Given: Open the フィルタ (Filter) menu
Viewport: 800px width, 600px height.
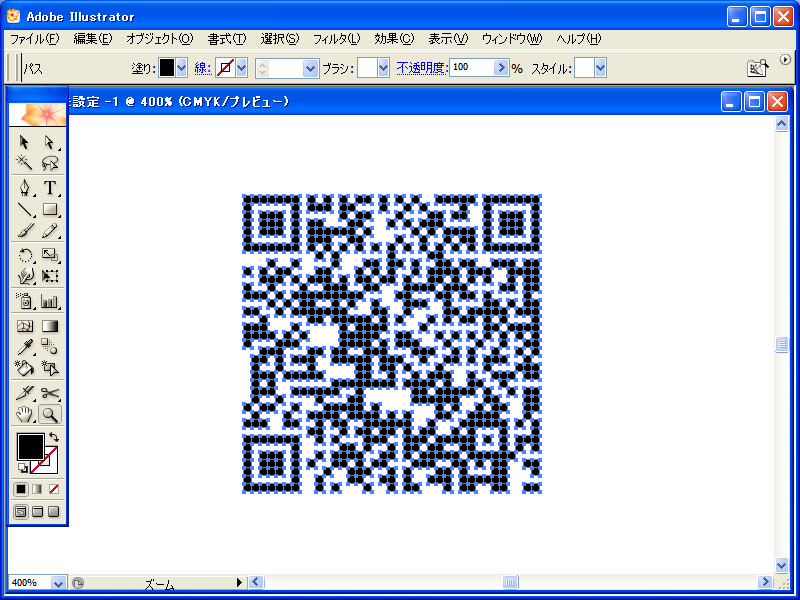Looking at the screenshot, I should (x=336, y=39).
